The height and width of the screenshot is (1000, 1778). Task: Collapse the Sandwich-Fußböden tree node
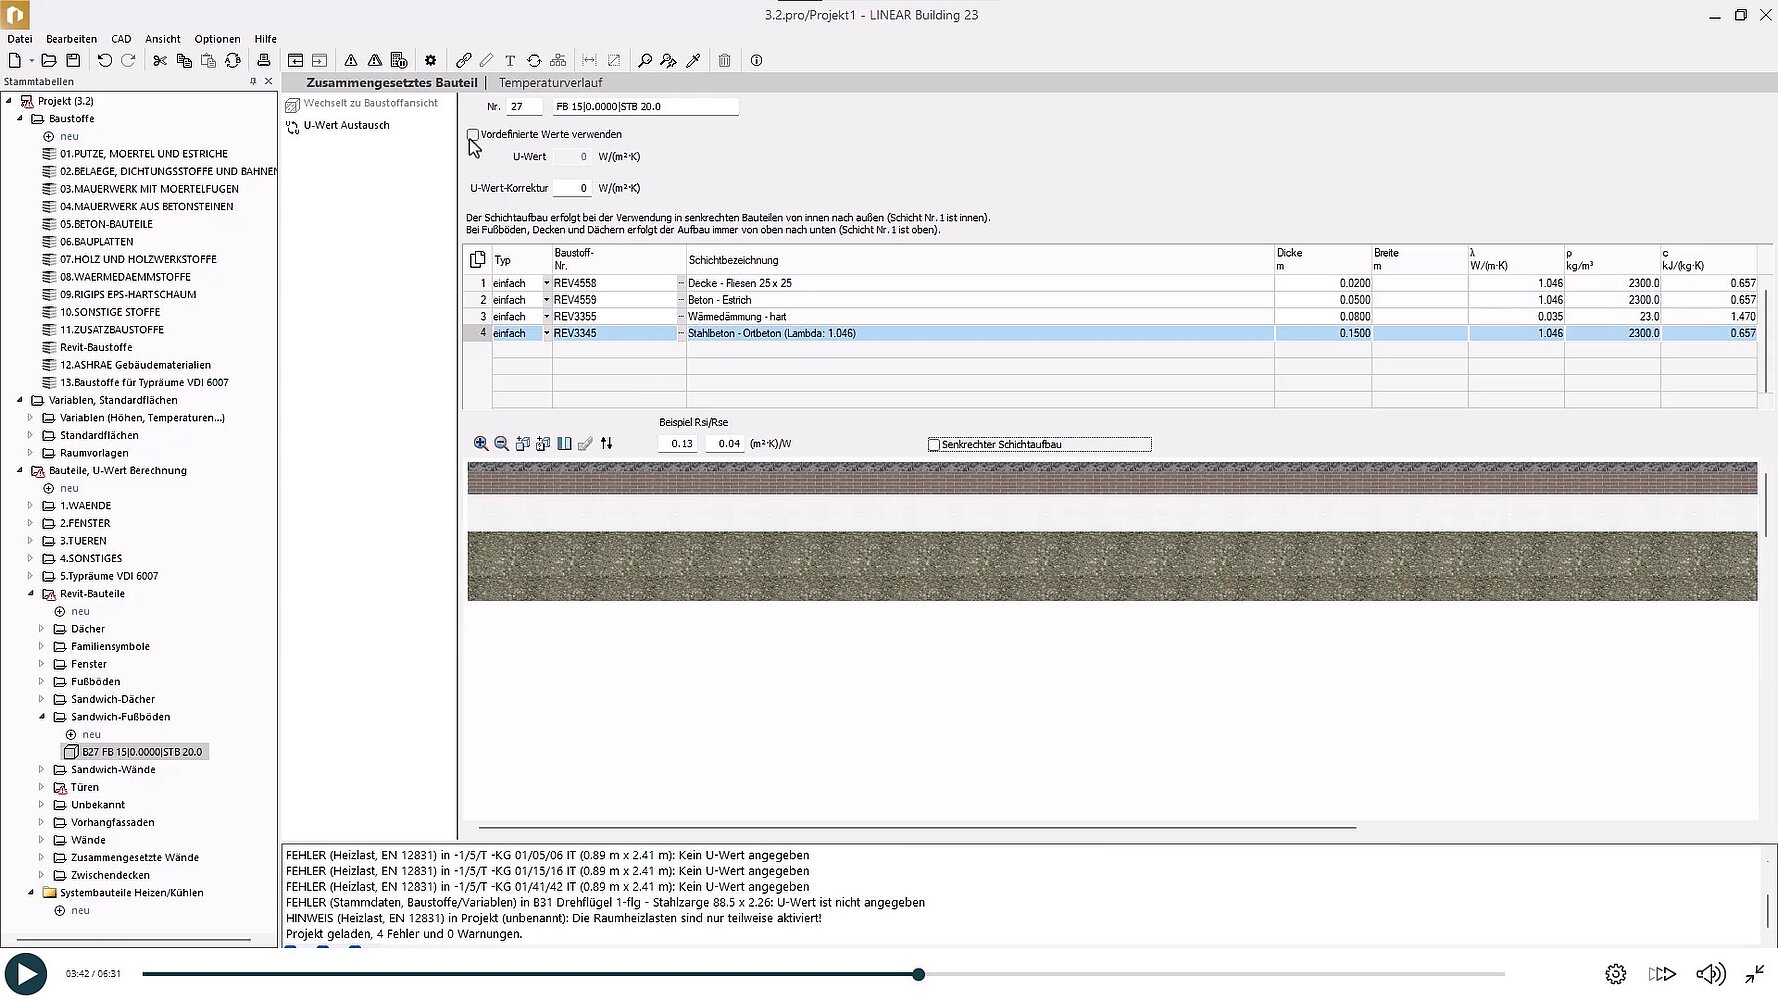tap(42, 717)
